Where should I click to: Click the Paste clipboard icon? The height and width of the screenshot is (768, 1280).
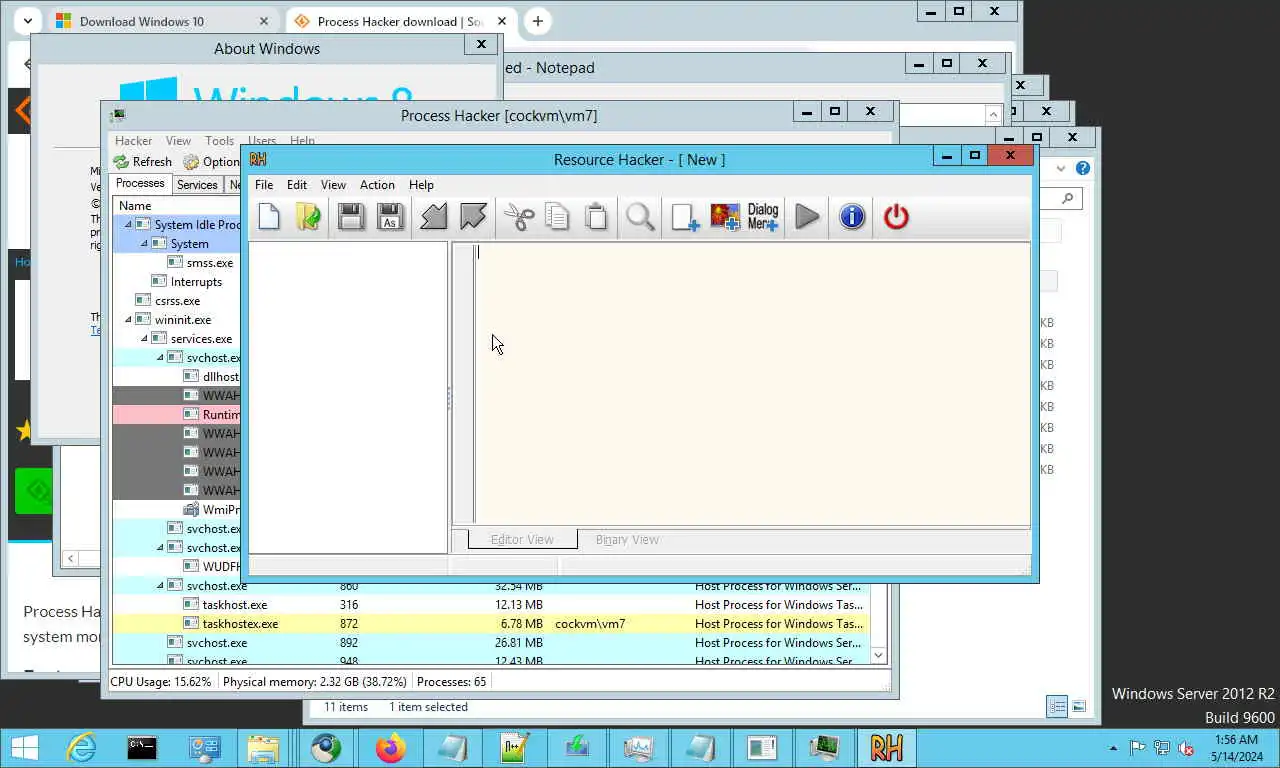click(x=596, y=217)
